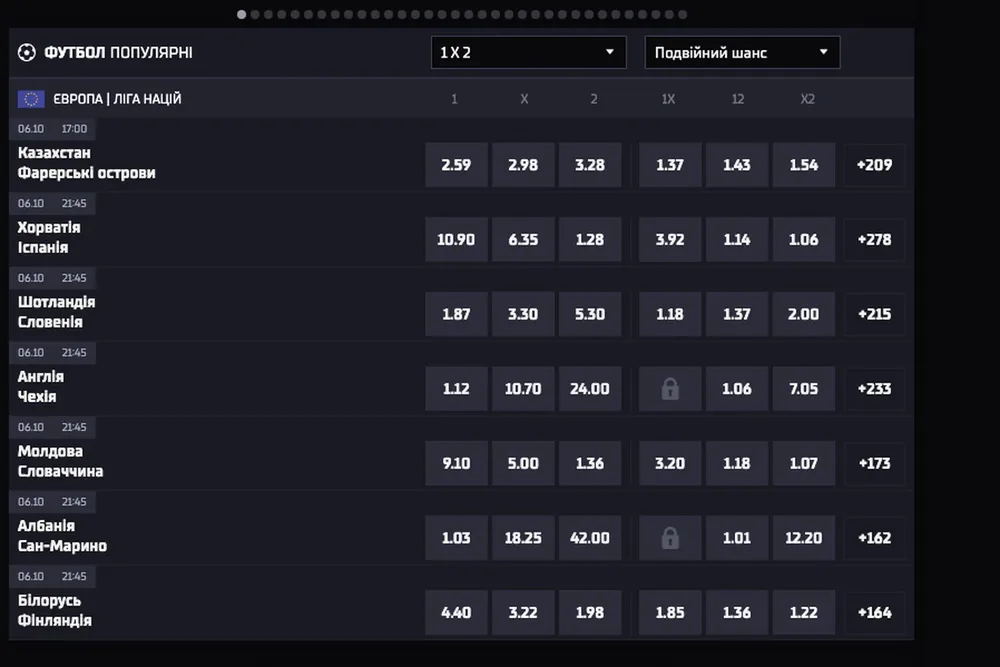Show +162 more markets for Албанія–Сан-Марино
This screenshot has width=1000, height=667.
(874, 538)
